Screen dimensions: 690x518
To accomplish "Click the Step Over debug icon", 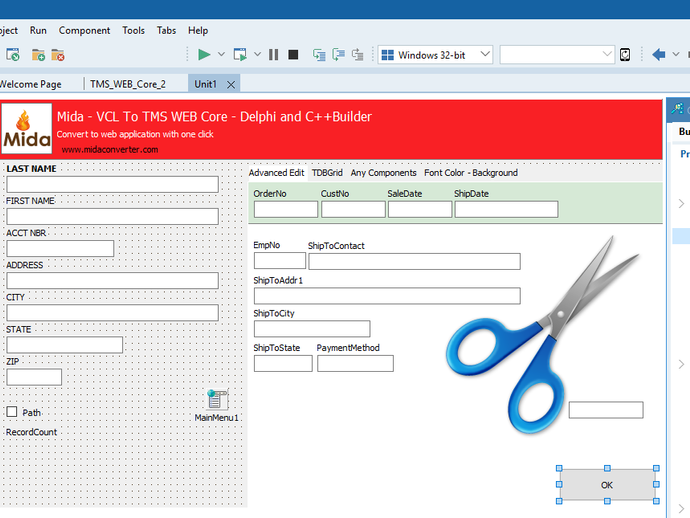I will [x=338, y=55].
